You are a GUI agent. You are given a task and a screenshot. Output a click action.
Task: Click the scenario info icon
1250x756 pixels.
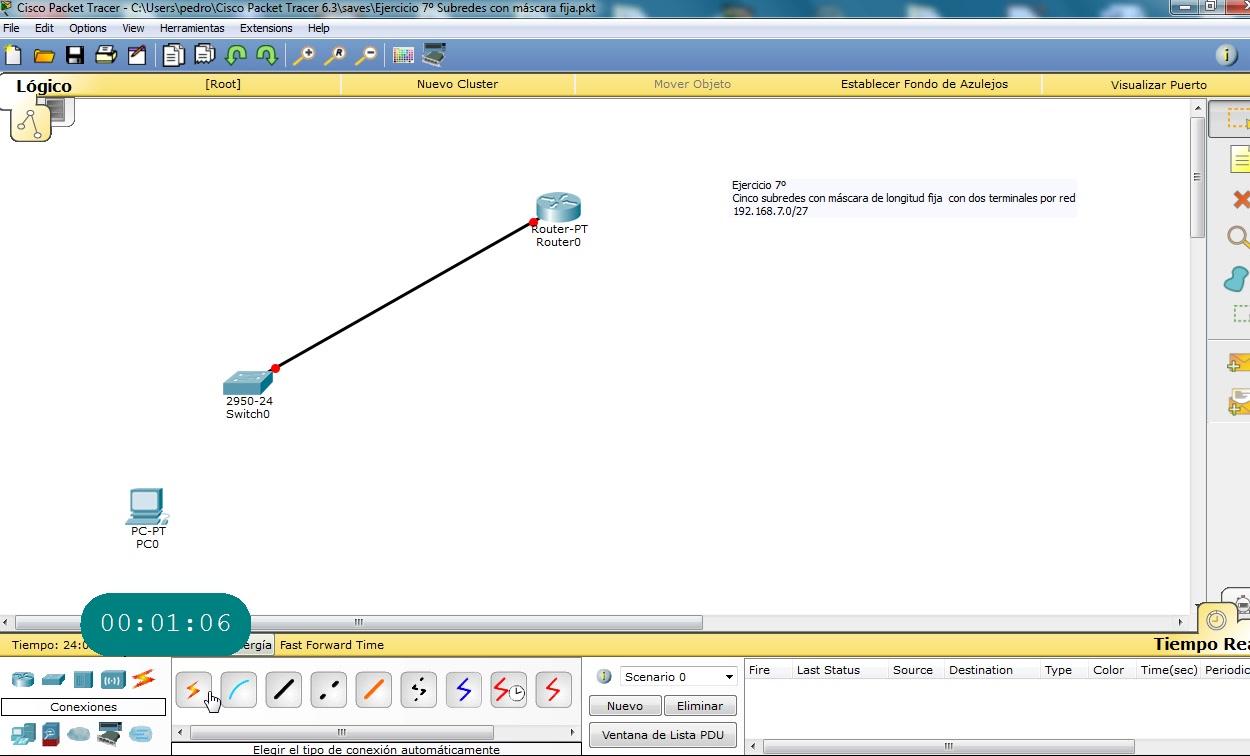pyautogui.click(x=604, y=677)
